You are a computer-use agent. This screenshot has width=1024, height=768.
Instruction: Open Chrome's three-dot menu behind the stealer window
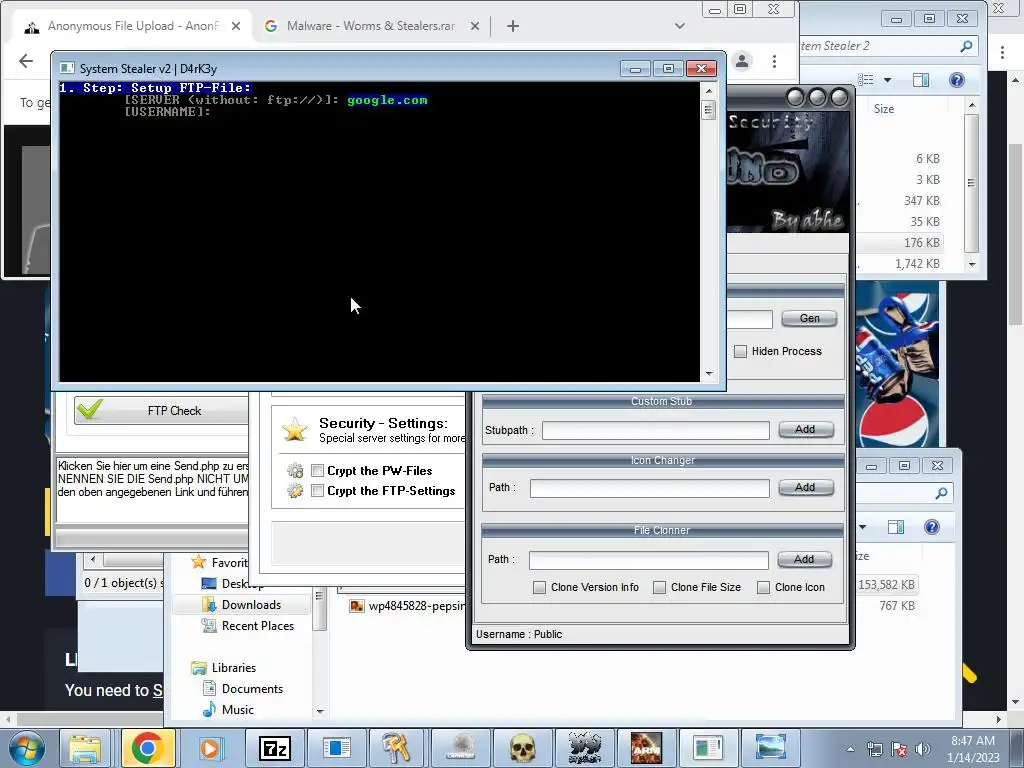(775, 61)
